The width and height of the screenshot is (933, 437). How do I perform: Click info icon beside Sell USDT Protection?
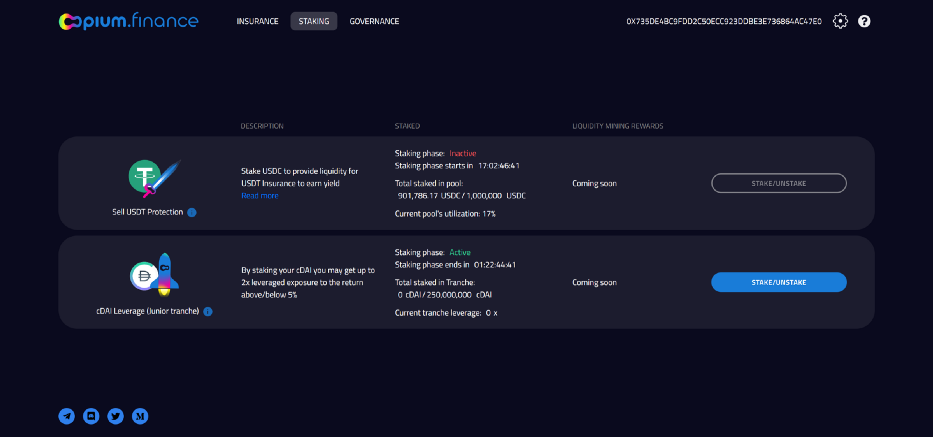click(192, 212)
